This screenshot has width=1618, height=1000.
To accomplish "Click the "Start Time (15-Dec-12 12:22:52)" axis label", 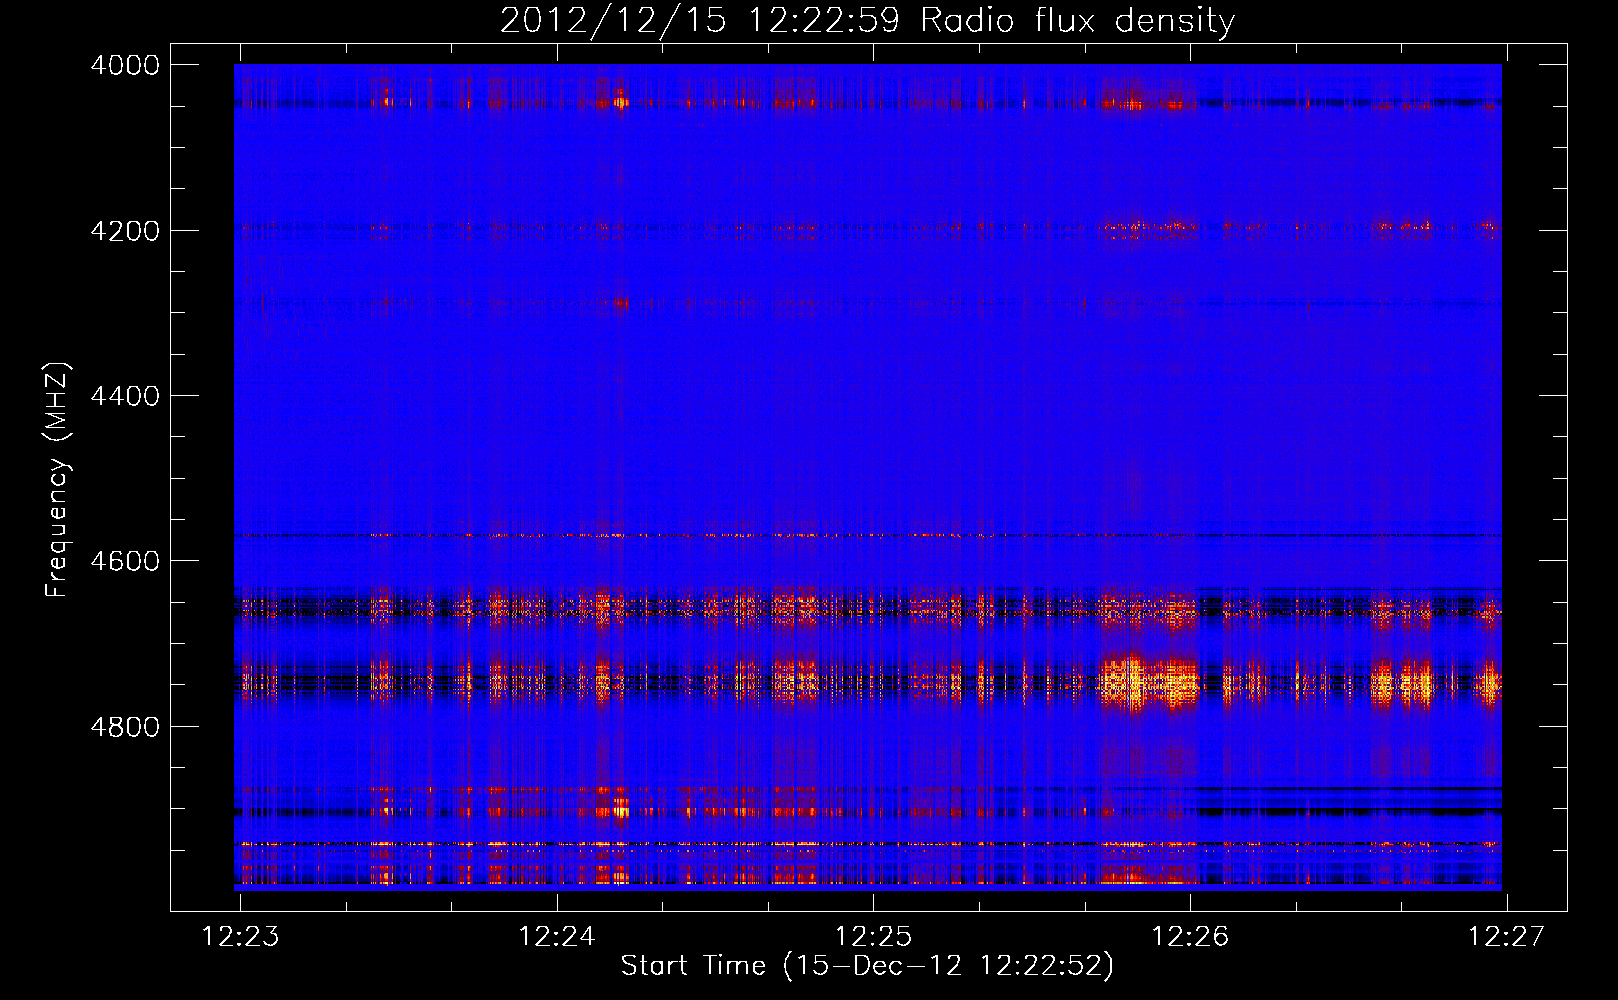I will pos(867,966).
